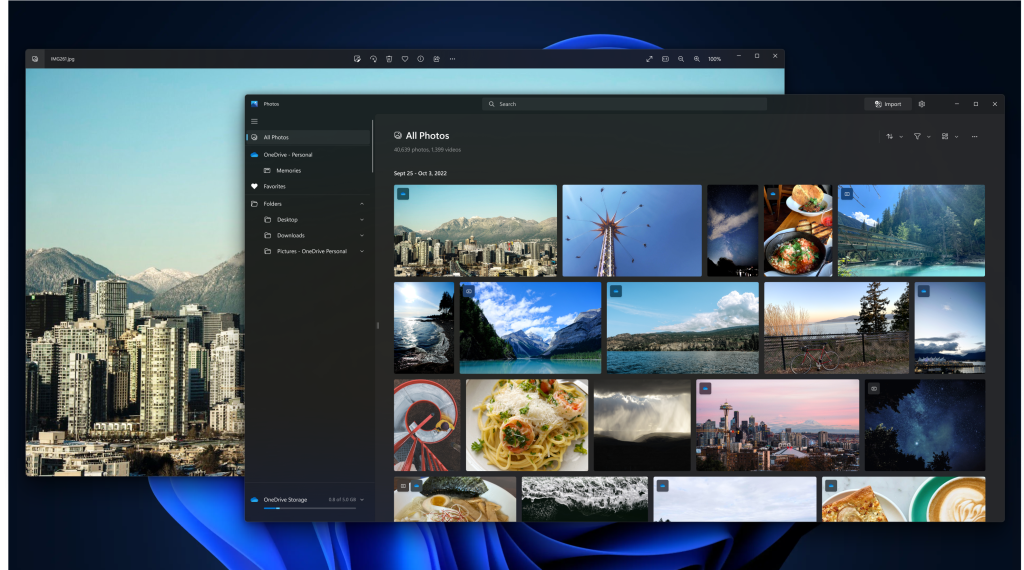Image resolution: width=1024 pixels, height=570 pixels.
Task: Open See more menu in viewer toolbar
Action: pos(452,59)
